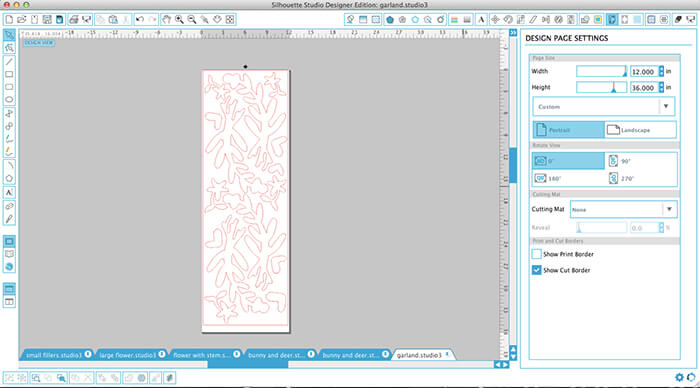The width and height of the screenshot is (700, 388).
Task: Select the Text tool in left toolbar
Action: [9, 192]
